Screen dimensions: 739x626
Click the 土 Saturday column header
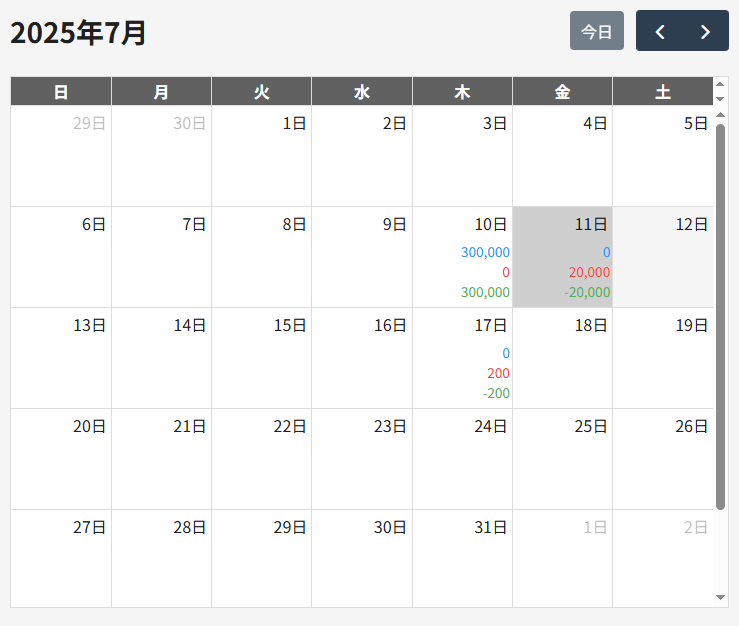click(662, 92)
